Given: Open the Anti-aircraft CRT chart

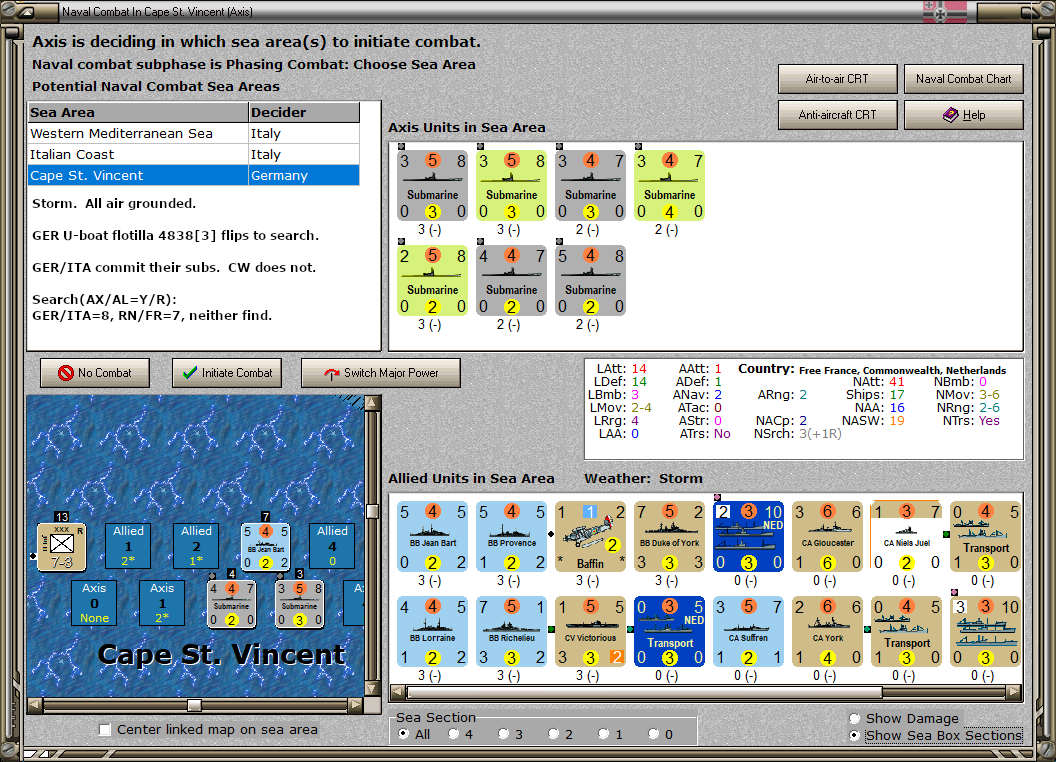Looking at the screenshot, I should pyautogui.click(x=837, y=115).
